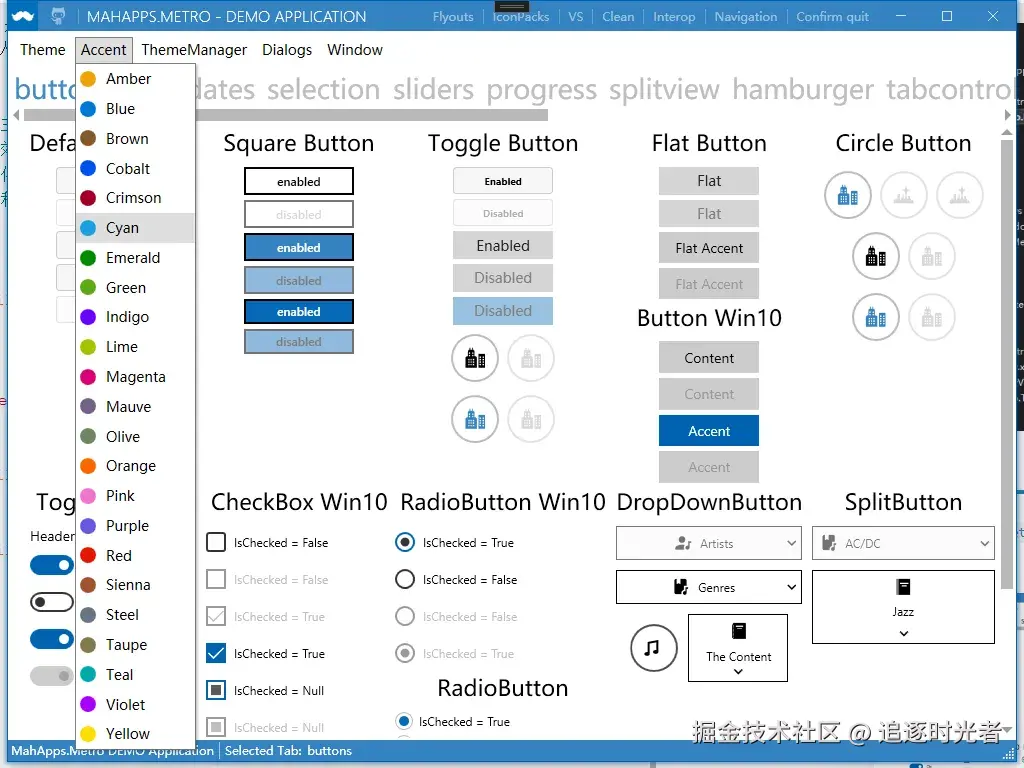Click first accent-colored circle button with city icon
This screenshot has width=1024, height=768.
(x=848, y=195)
